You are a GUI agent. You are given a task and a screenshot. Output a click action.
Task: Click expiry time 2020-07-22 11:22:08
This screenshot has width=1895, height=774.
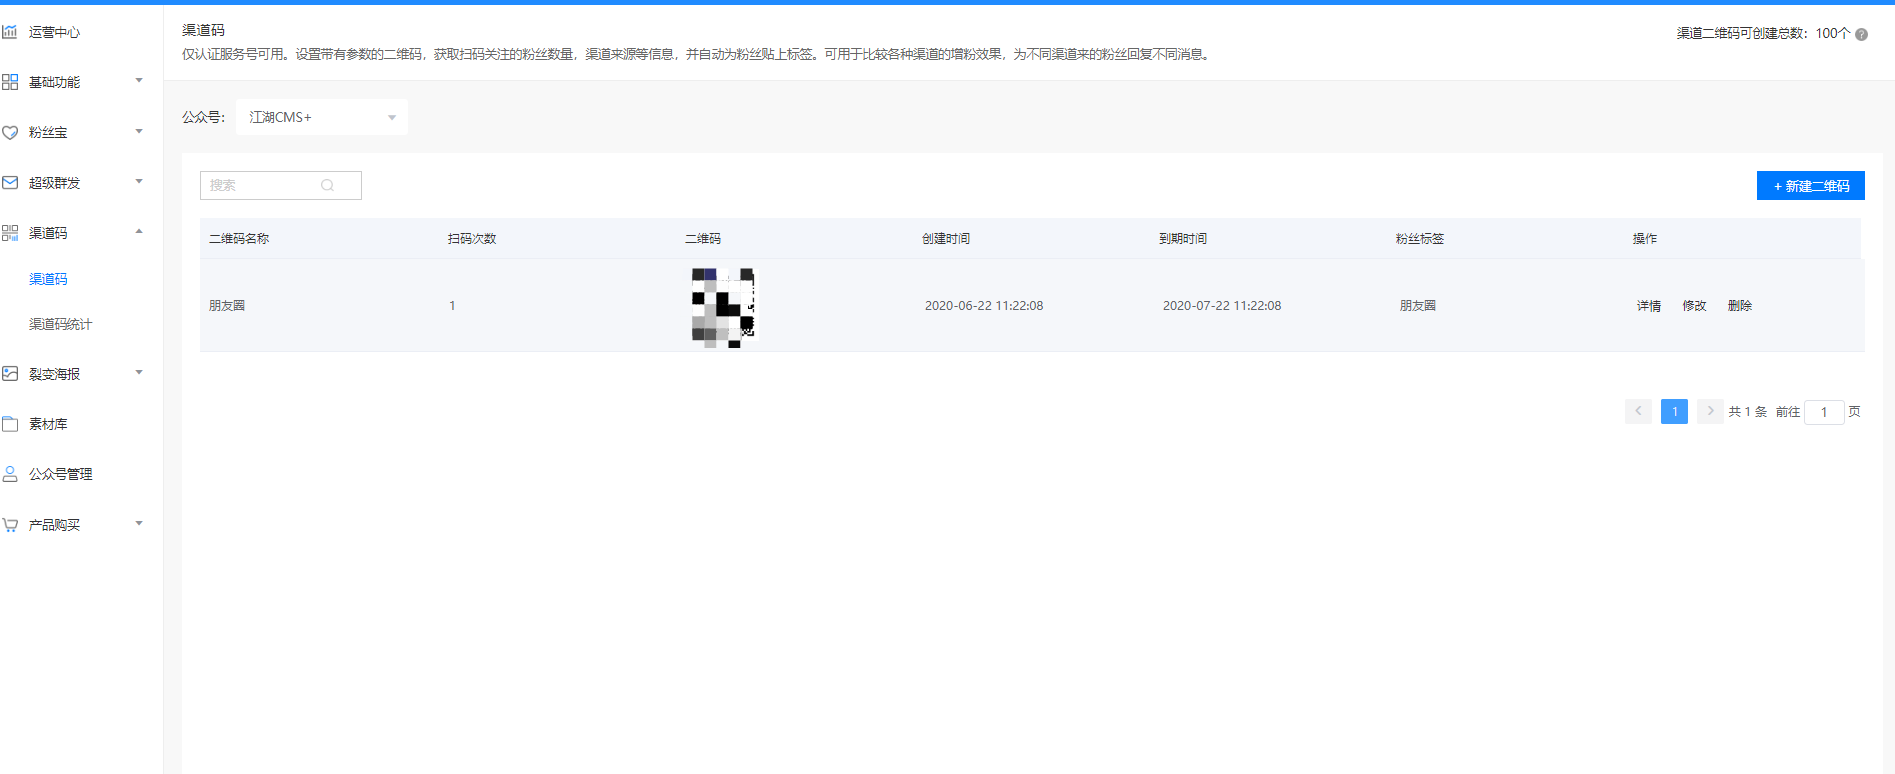click(1222, 306)
